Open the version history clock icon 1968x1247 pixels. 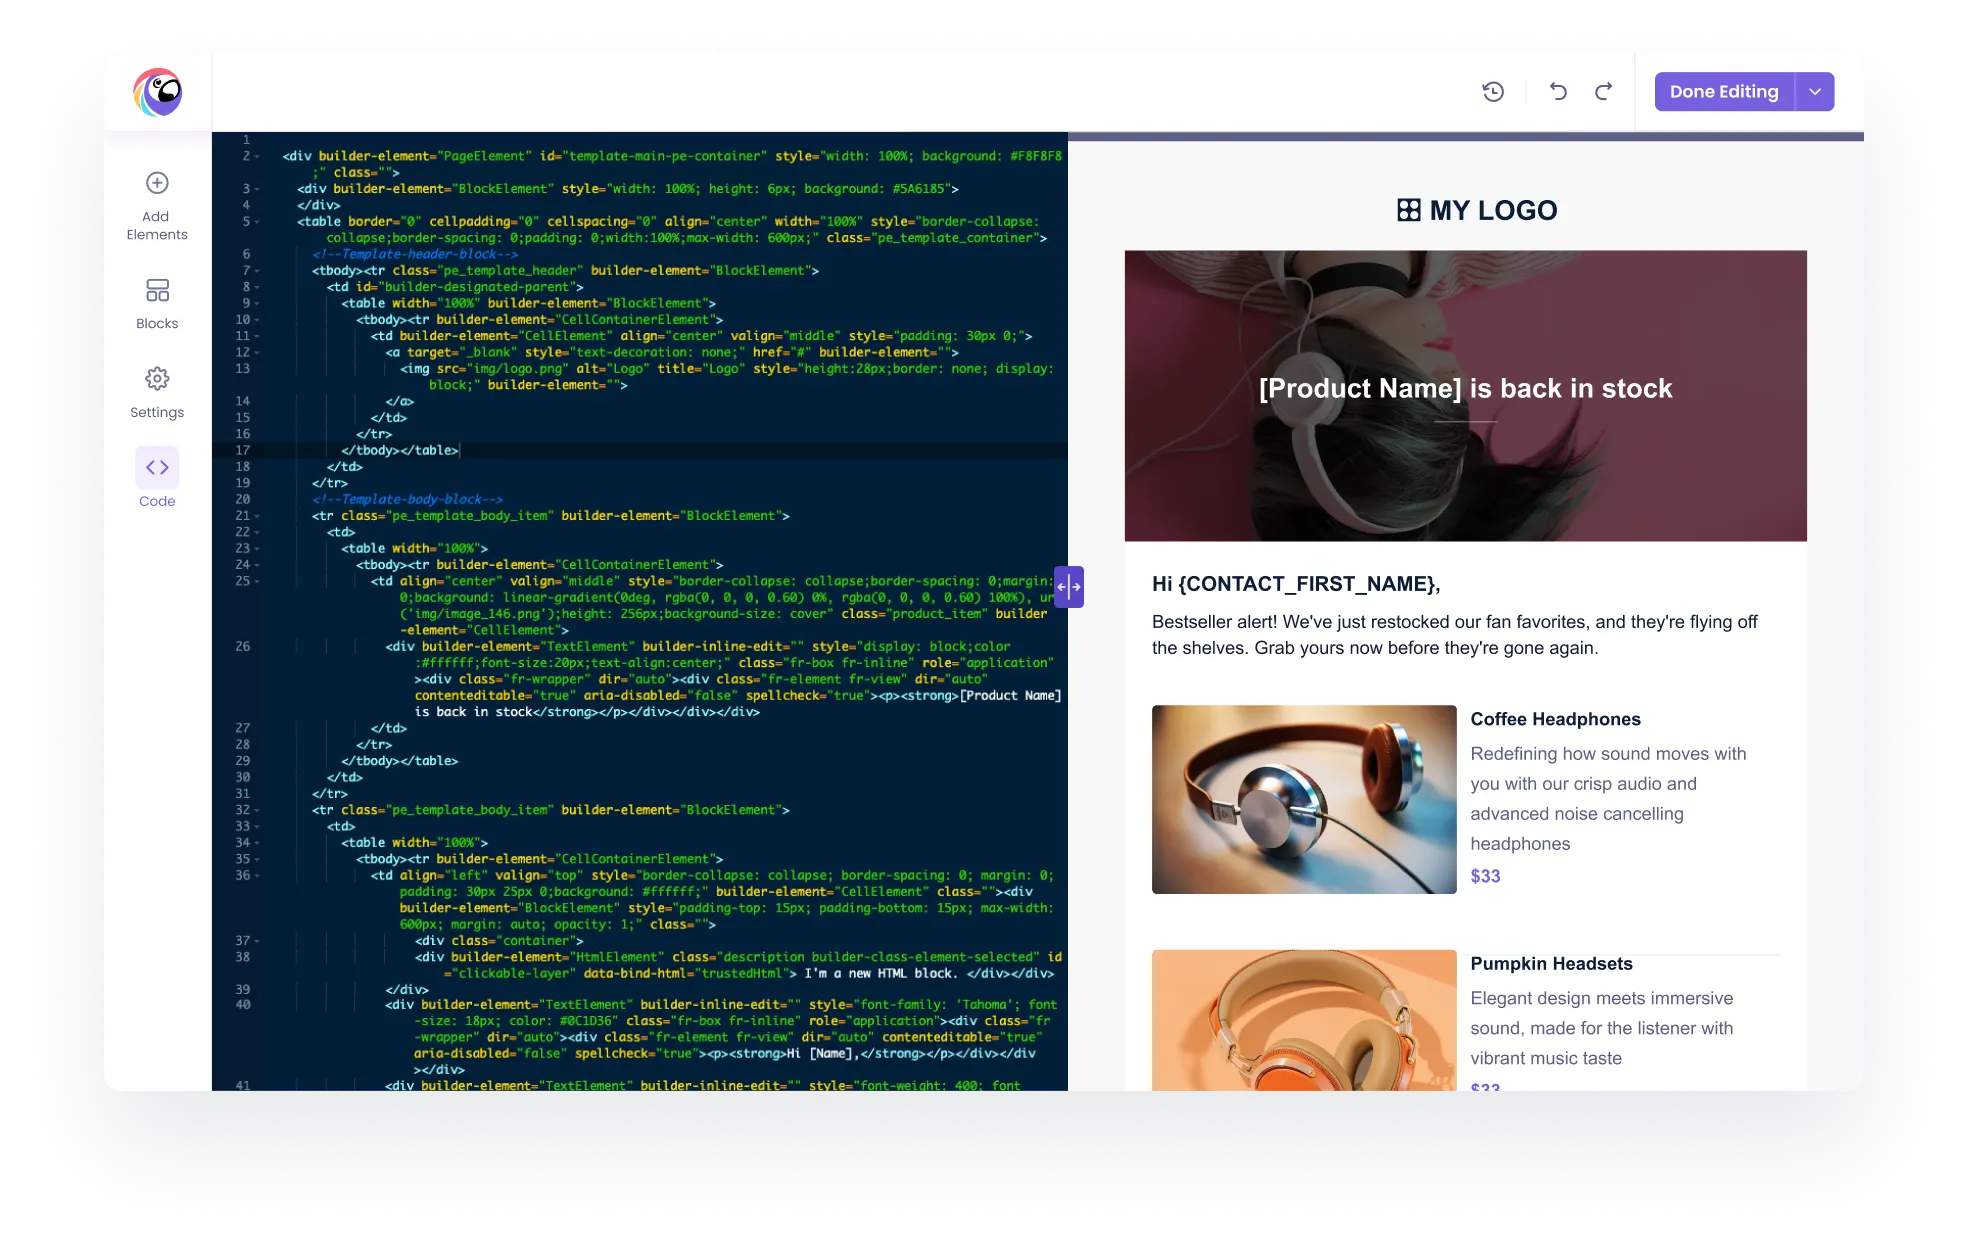coord(1493,92)
